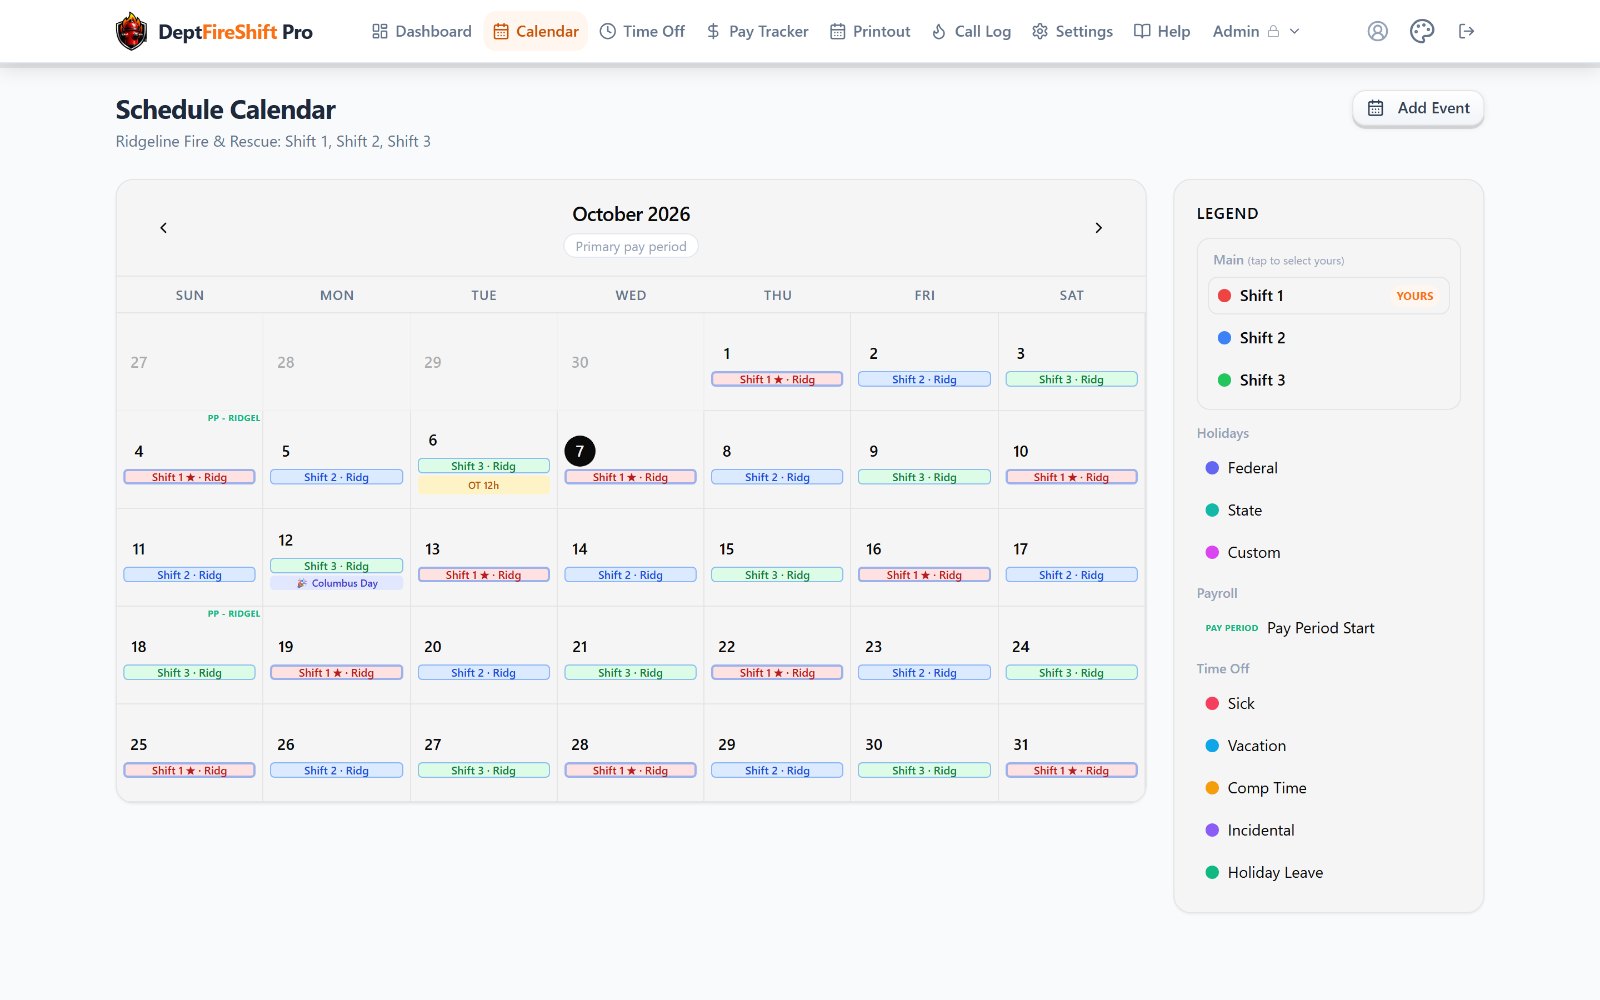Click the Incidental legend entry
Screen dimensions: 1600x1000
pos(1250,831)
